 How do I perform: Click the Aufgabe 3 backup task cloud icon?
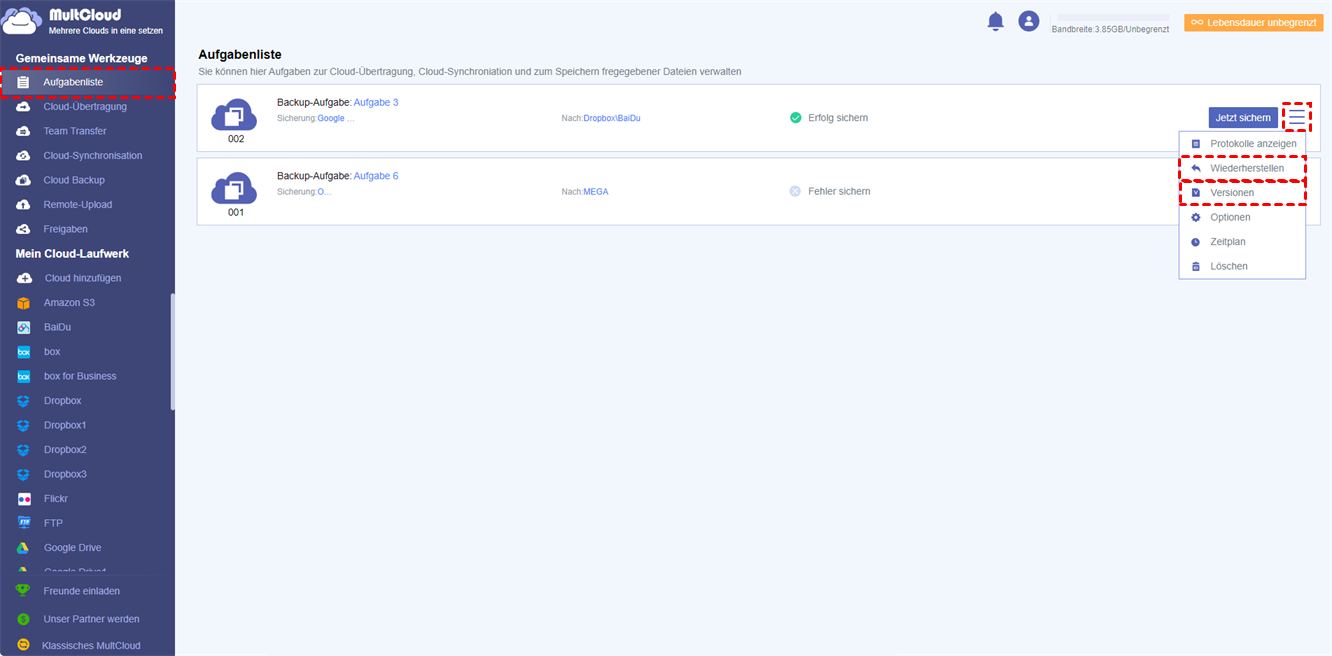(x=235, y=114)
